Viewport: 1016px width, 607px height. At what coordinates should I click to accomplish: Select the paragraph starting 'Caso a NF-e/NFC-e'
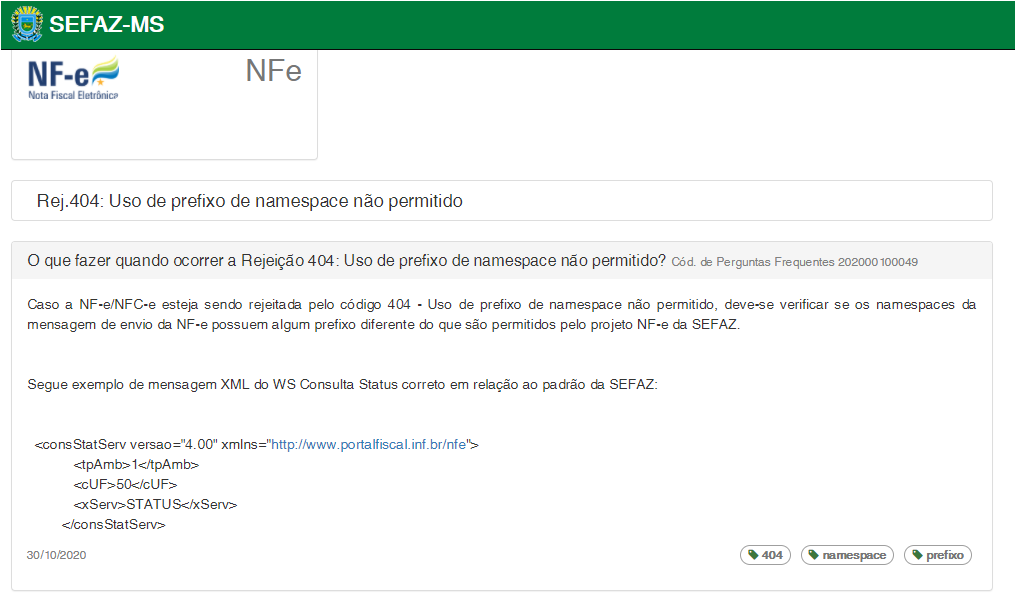(x=502, y=314)
